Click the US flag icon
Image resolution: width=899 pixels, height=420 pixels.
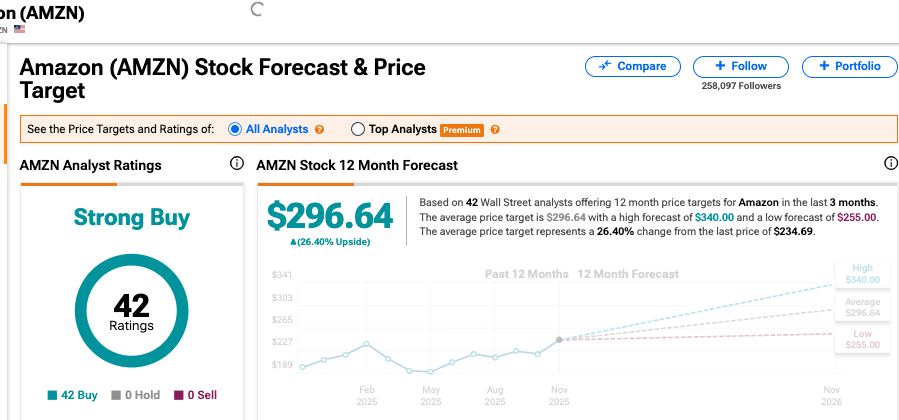(19, 29)
